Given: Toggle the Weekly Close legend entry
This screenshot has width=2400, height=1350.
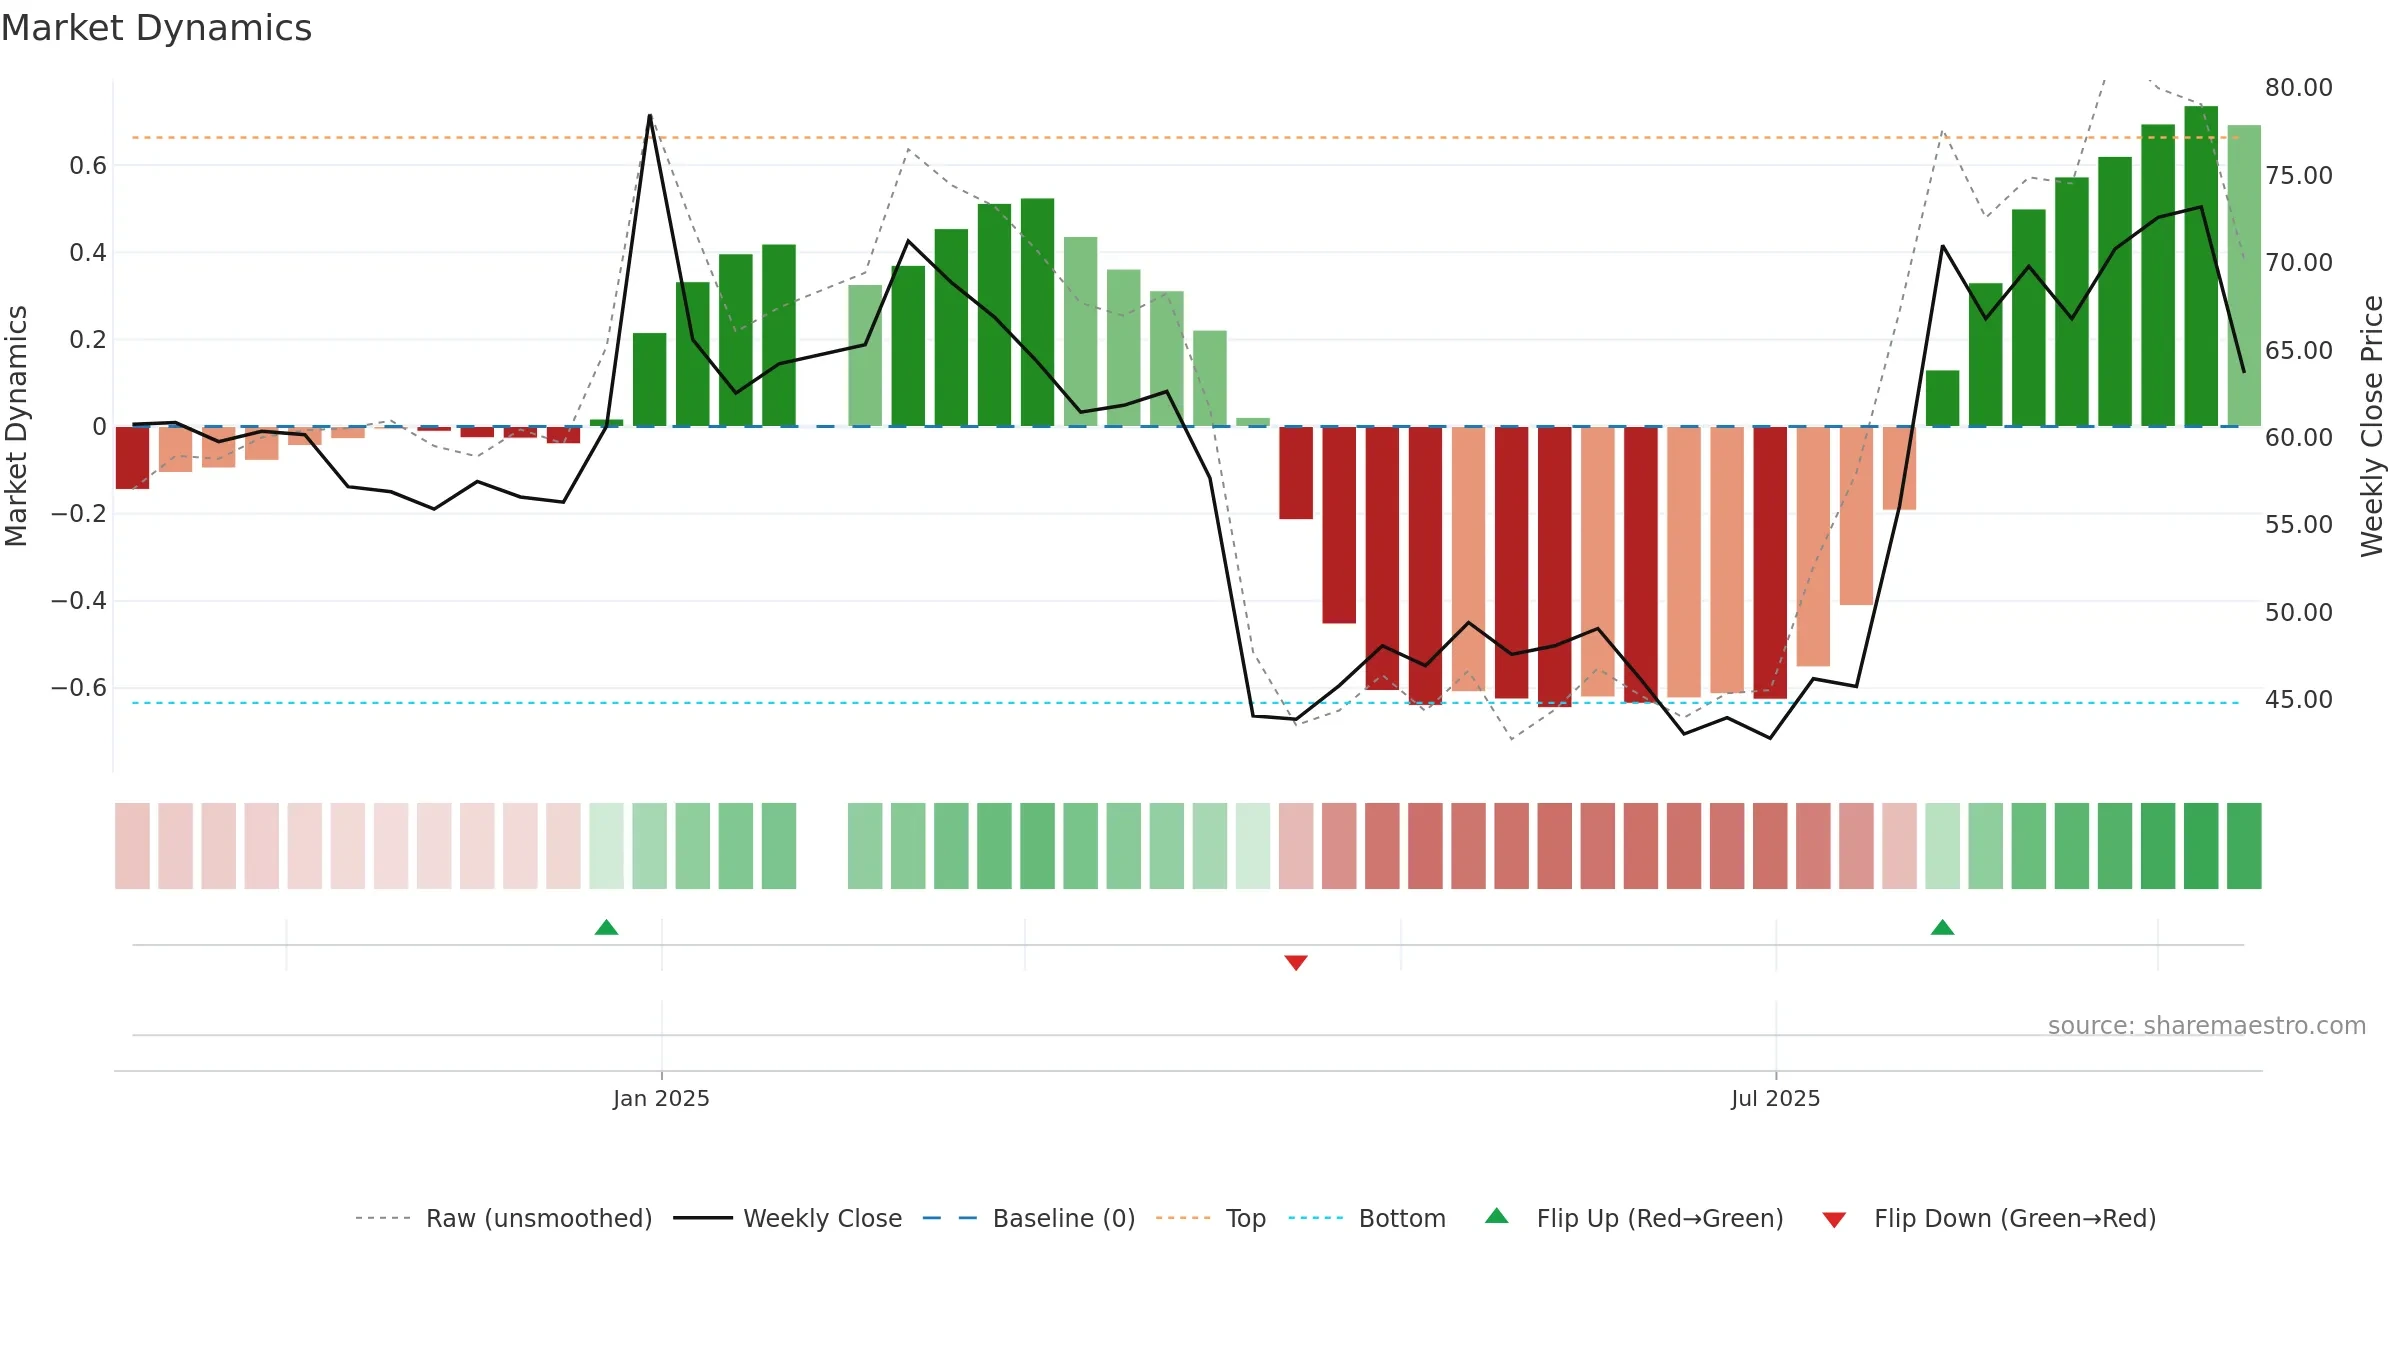Looking at the screenshot, I should (x=787, y=1218).
